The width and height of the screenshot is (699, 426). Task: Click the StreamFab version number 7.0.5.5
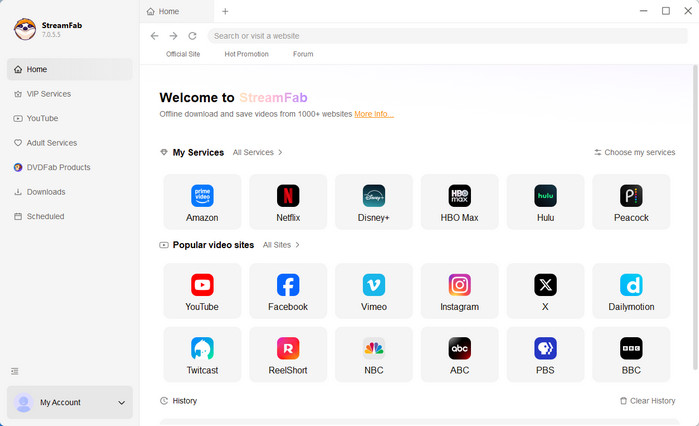pyautogui.click(x=51, y=35)
